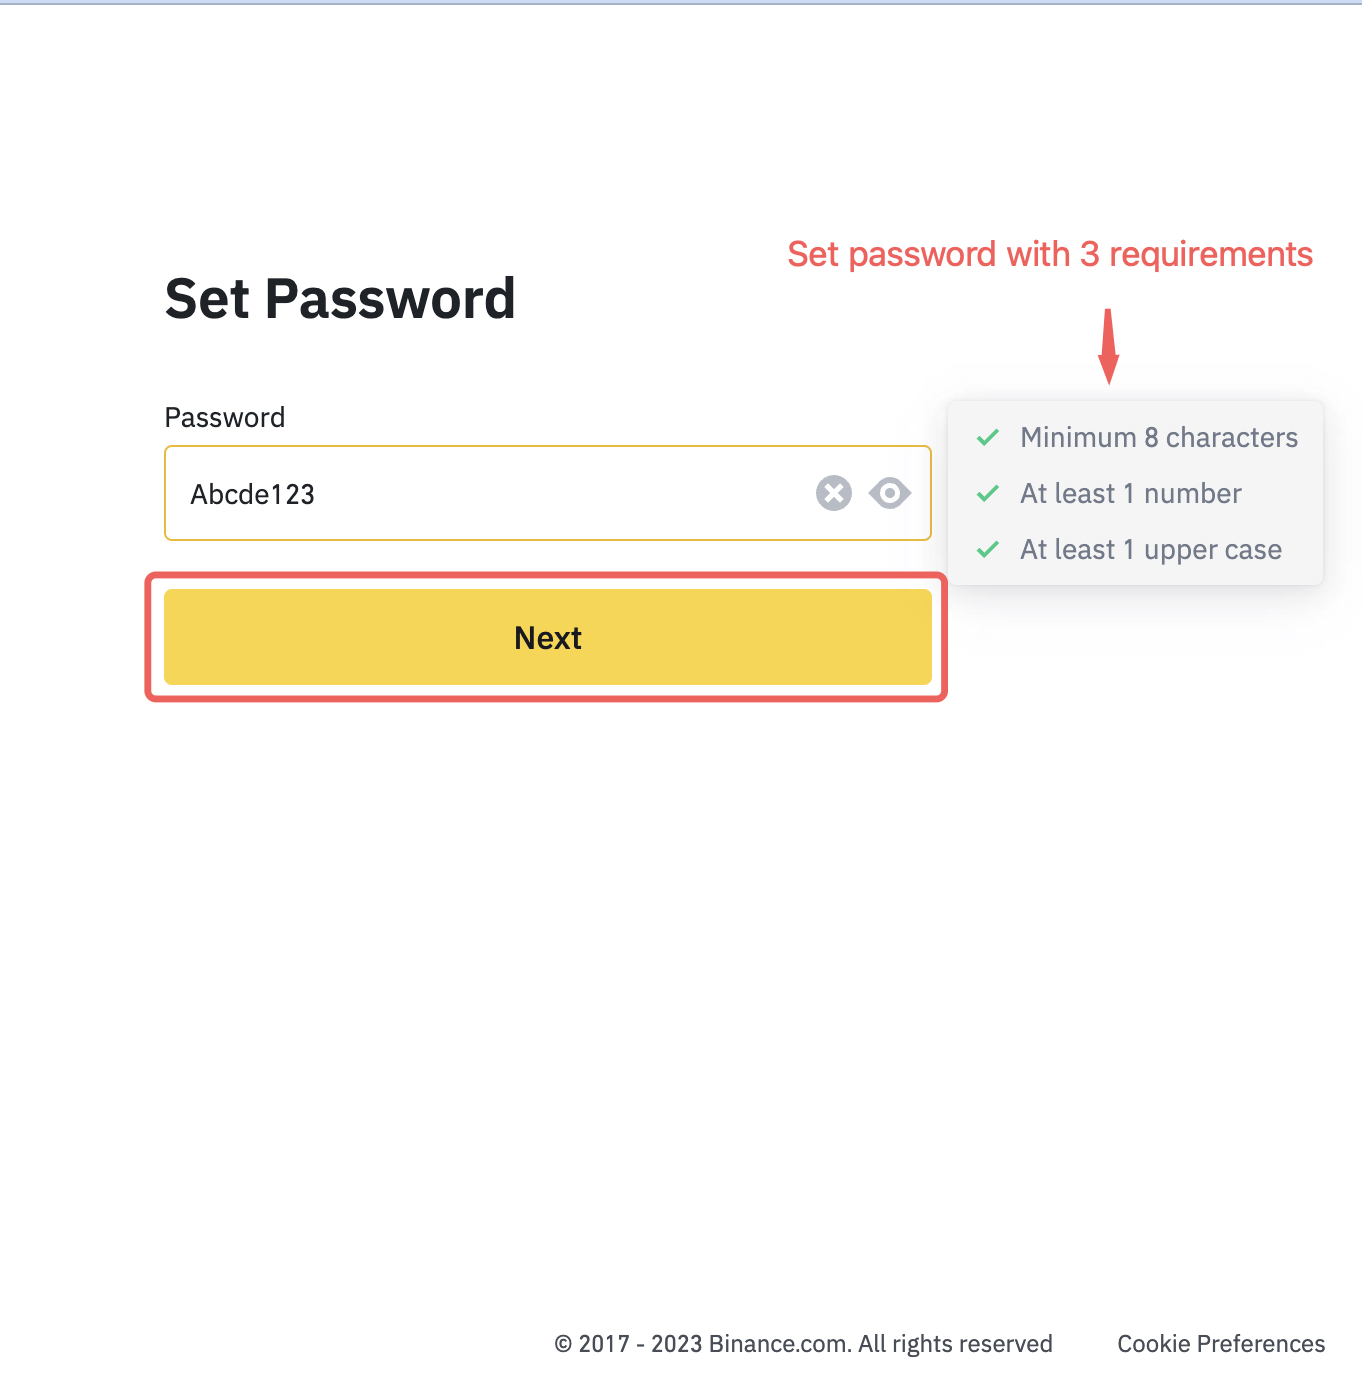Screen dimensions: 1362x1383
Task: Click the Binance.com copyright link
Action: [804, 1344]
